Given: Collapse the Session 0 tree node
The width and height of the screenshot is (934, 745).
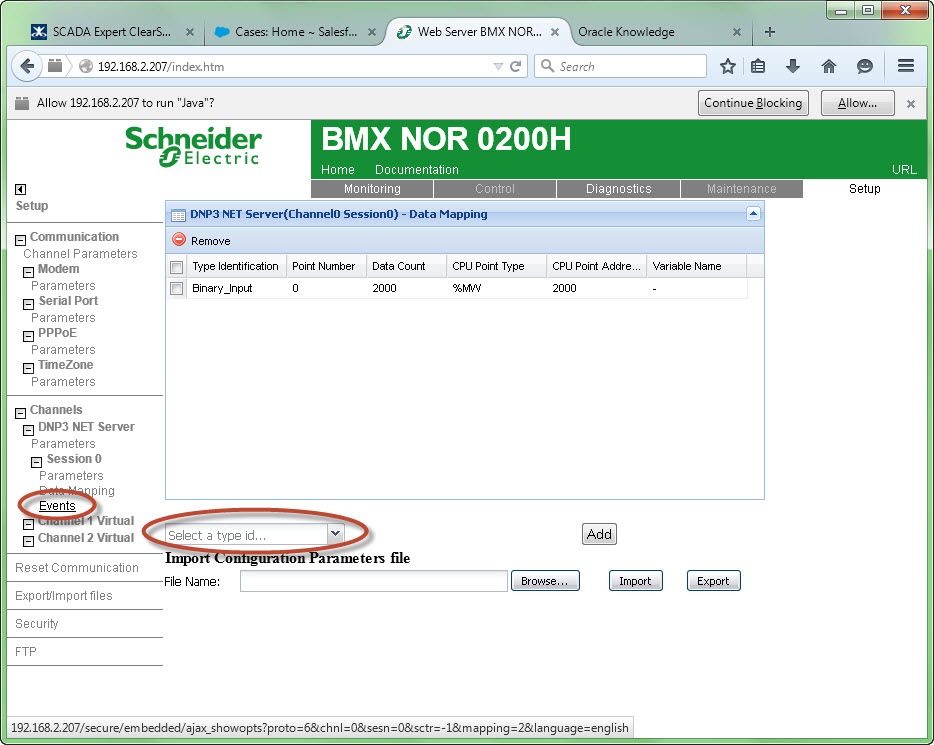Looking at the screenshot, I should (37, 462).
